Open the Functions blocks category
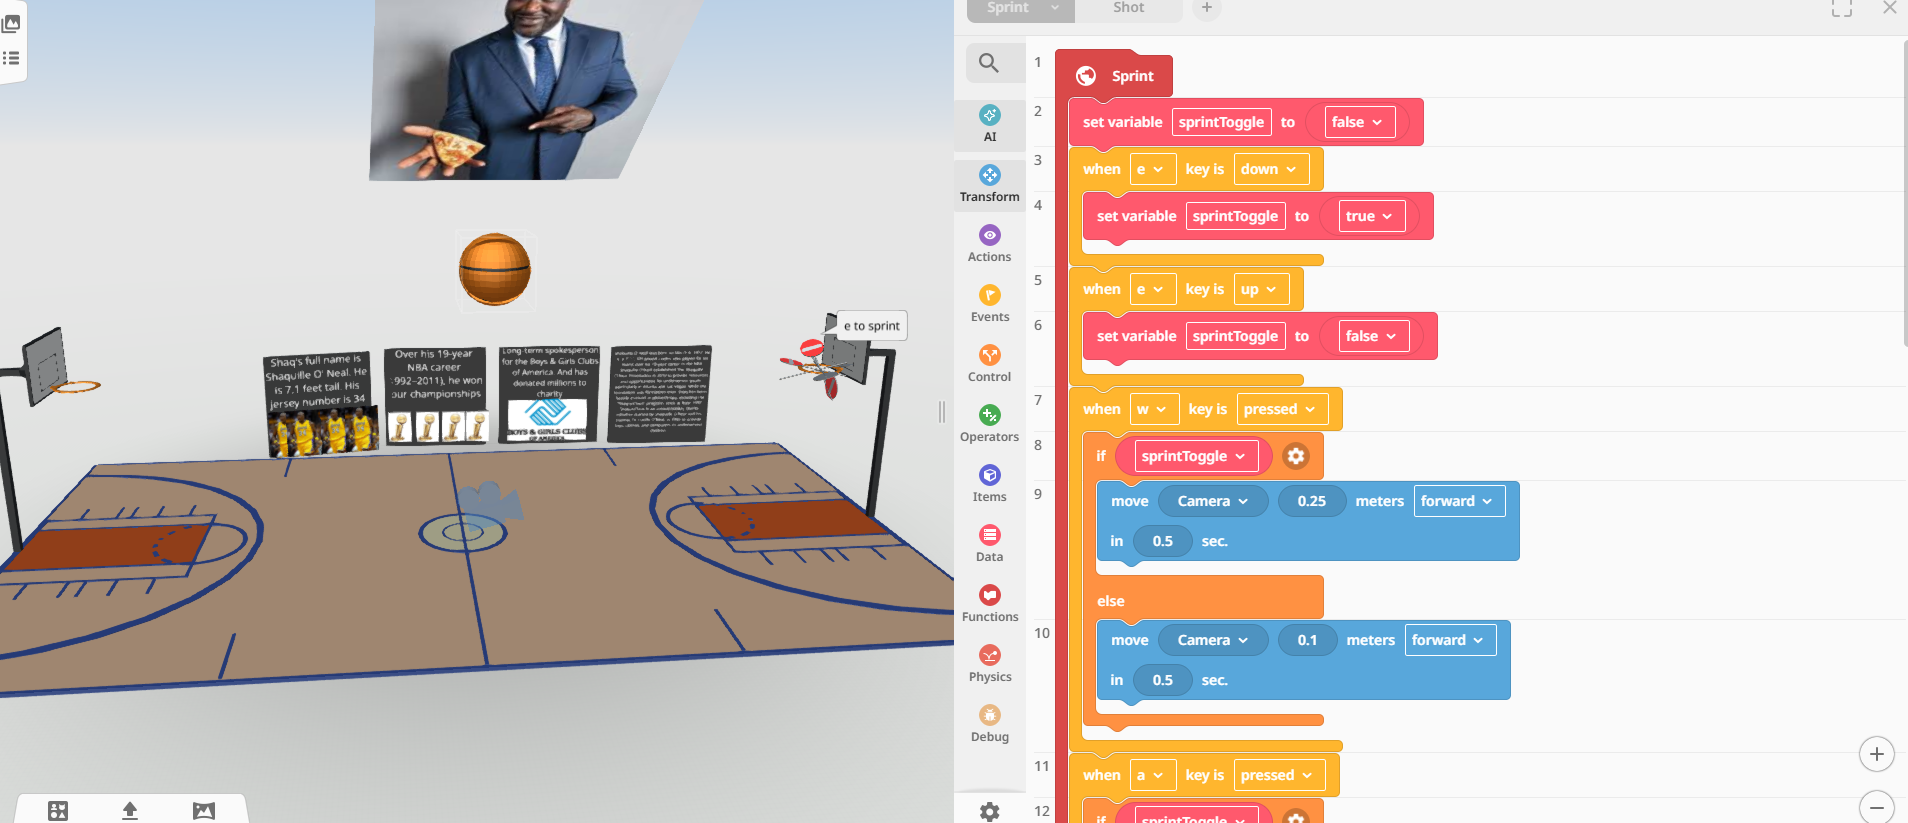 tap(990, 604)
